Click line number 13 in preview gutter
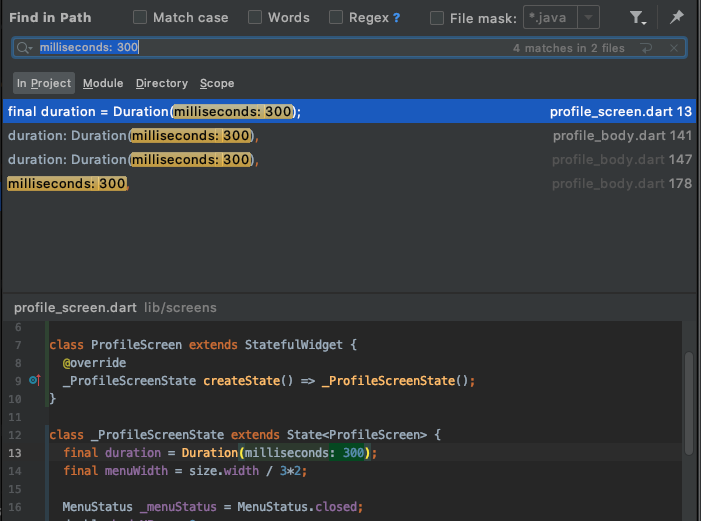The height and width of the screenshot is (521, 701). tap(15, 453)
